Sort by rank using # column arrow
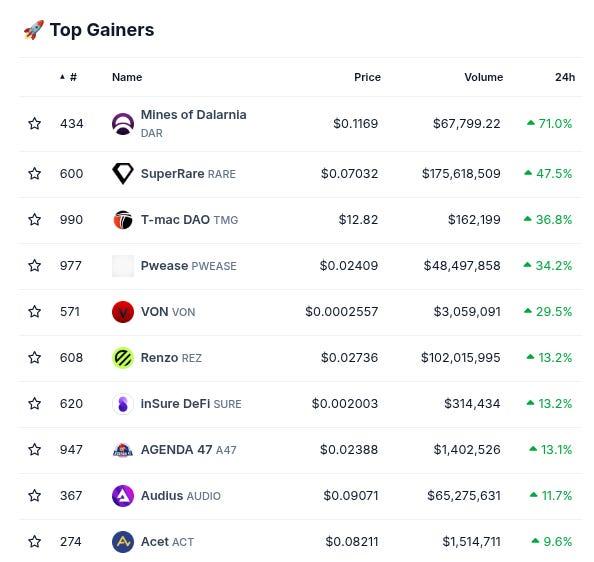The image size is (594, 562). click(68, 77)
